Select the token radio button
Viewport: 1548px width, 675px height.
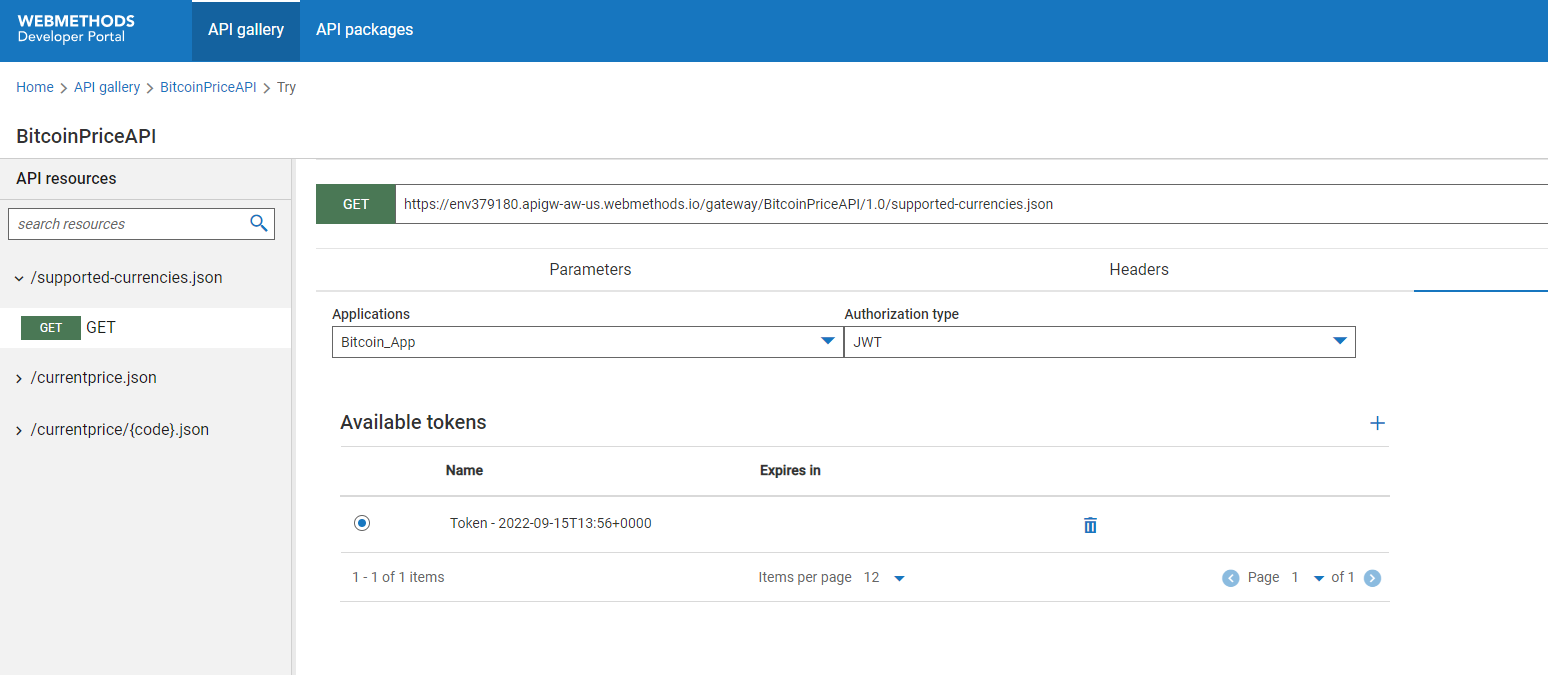coord(362,523)
